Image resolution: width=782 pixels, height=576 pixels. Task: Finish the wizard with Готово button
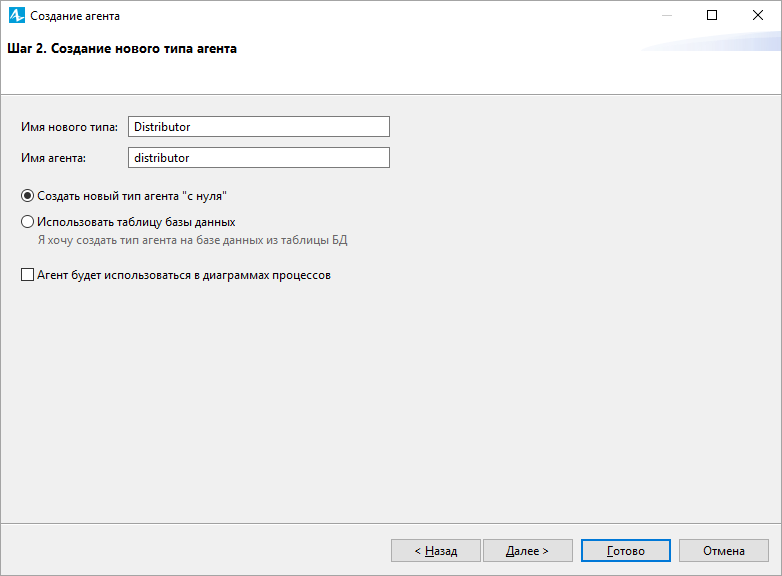click(x=625, y=551)
